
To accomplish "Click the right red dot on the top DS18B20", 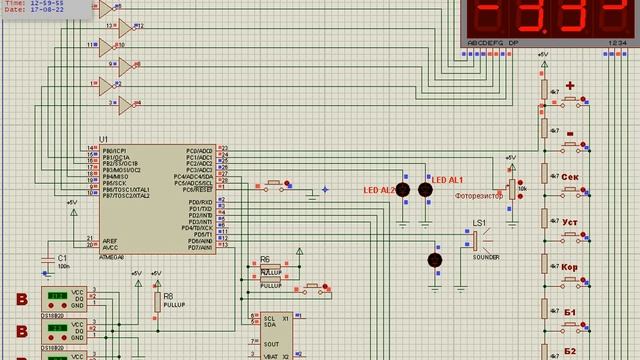I will point(64,305).
